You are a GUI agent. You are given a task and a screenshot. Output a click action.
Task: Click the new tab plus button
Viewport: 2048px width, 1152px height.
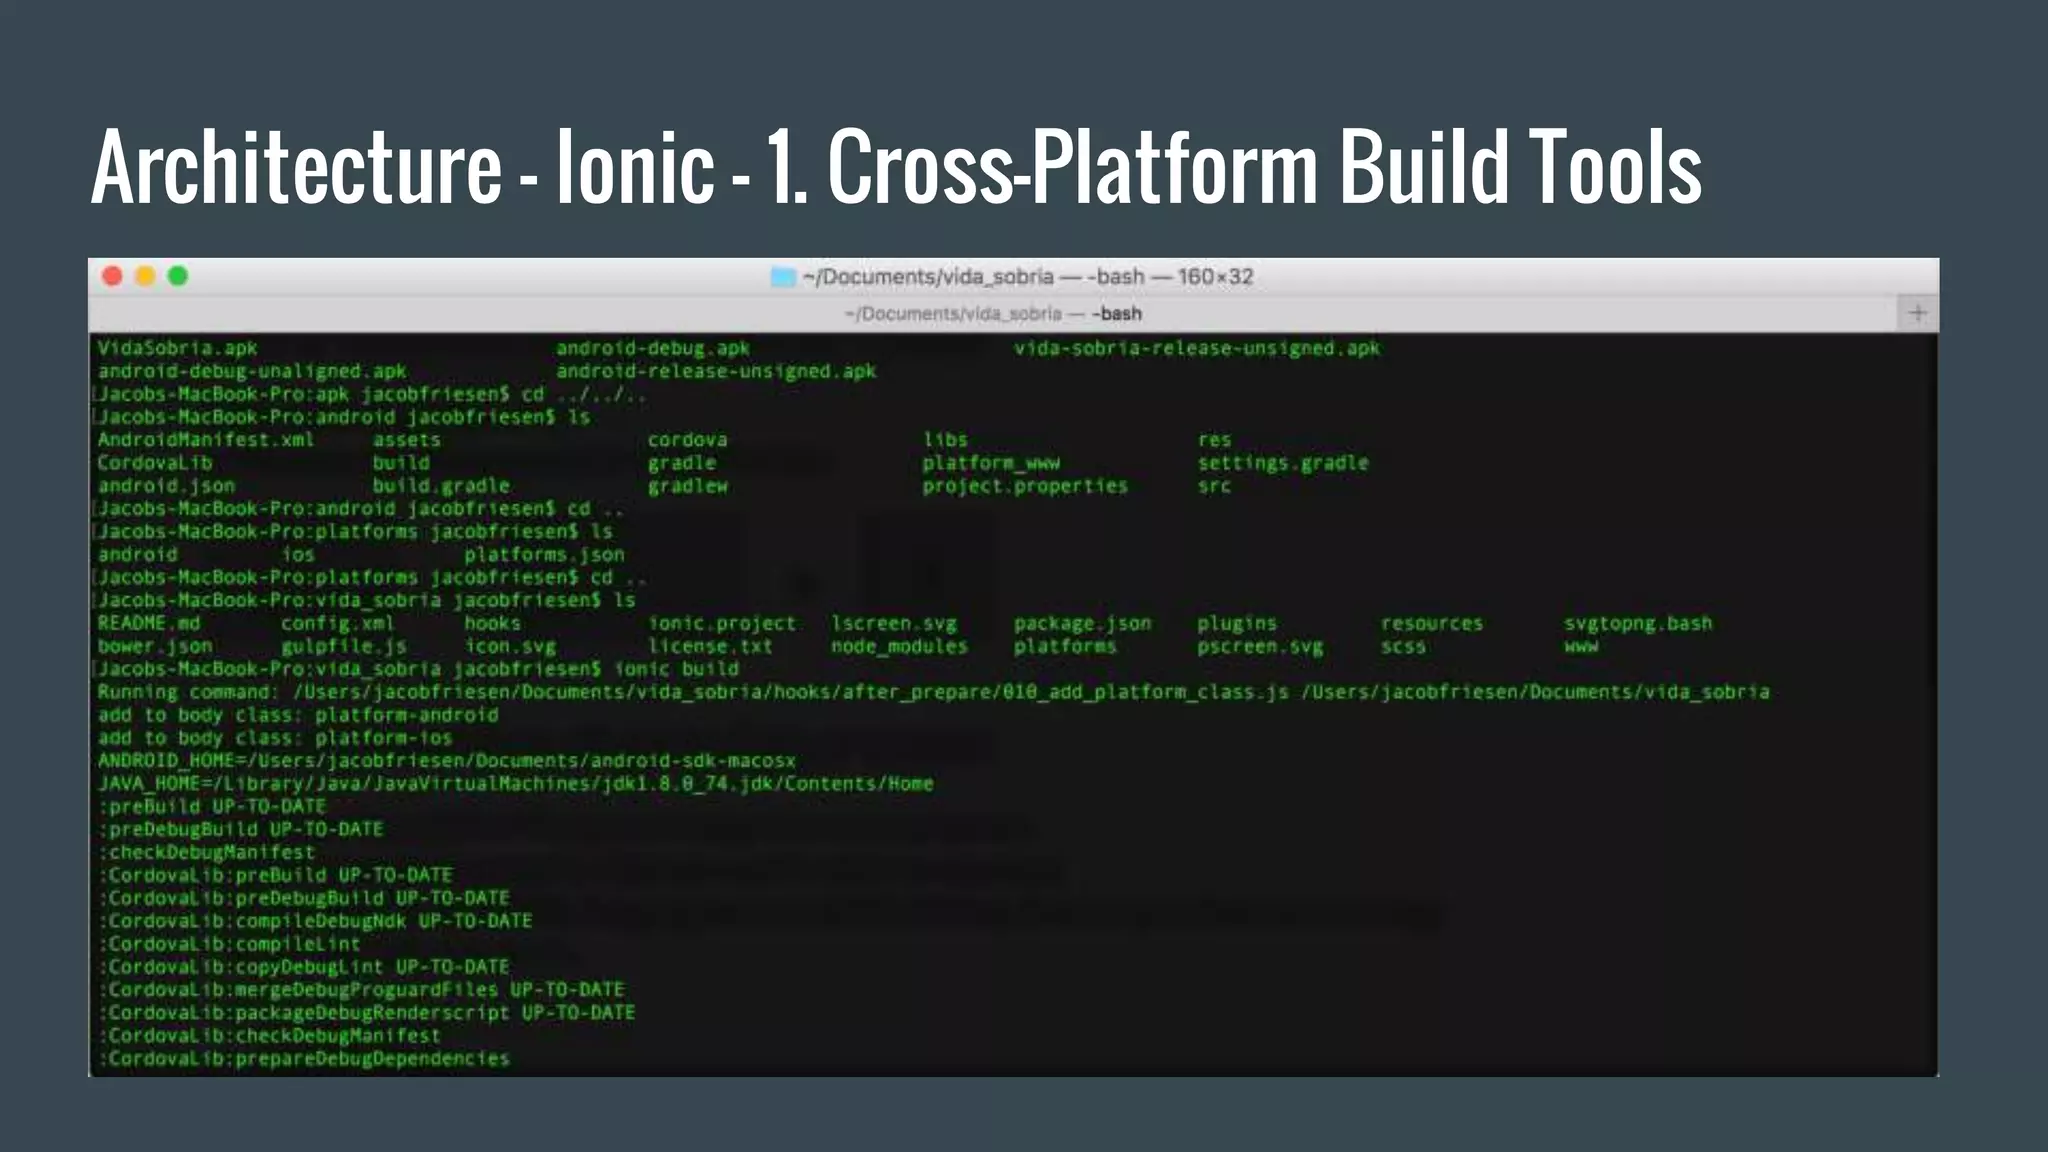(1917, 314)
